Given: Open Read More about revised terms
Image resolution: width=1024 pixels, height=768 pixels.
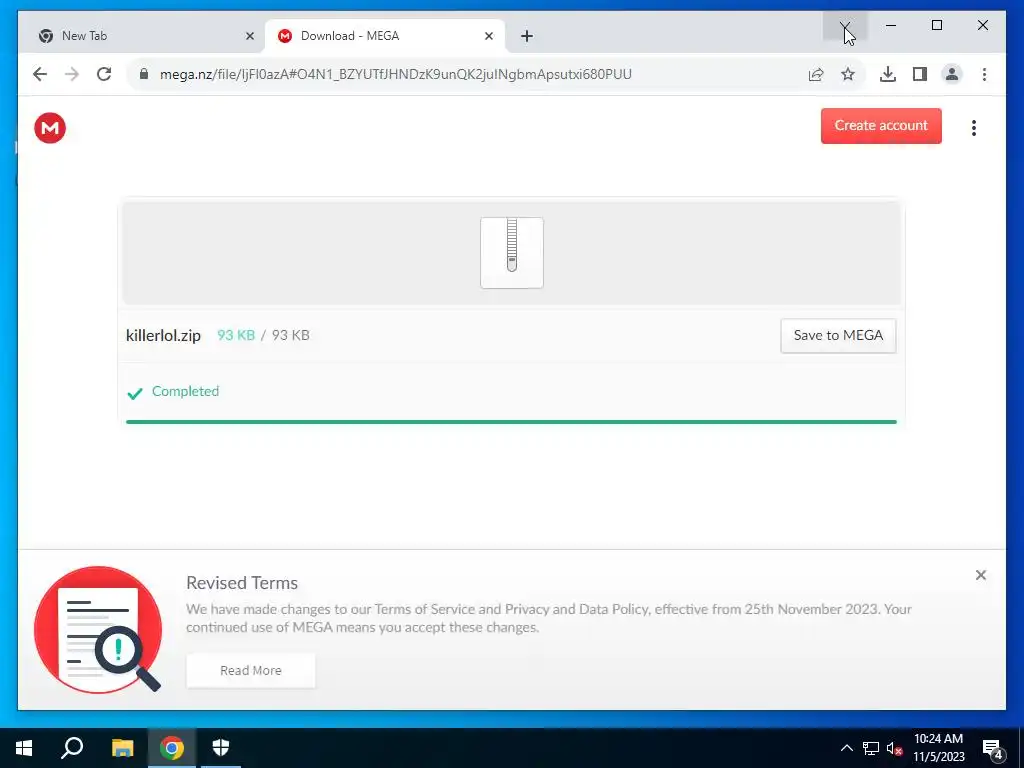Looking at the screenshot, I should tap(251, 671).
